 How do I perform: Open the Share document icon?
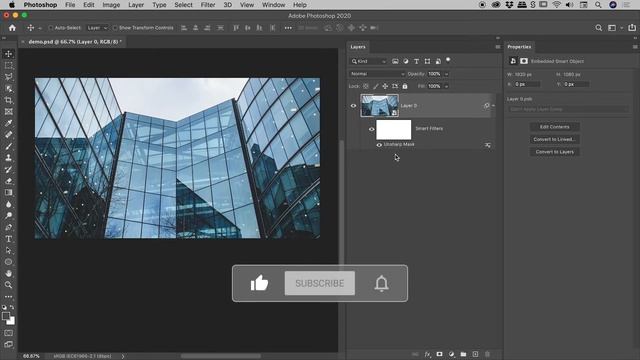[x=632, y=28]
